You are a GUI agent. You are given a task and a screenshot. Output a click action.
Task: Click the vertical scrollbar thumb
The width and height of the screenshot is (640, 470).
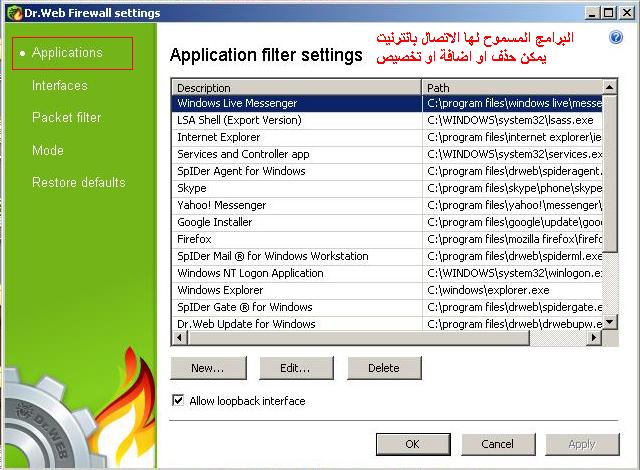(x=609, y=173)
